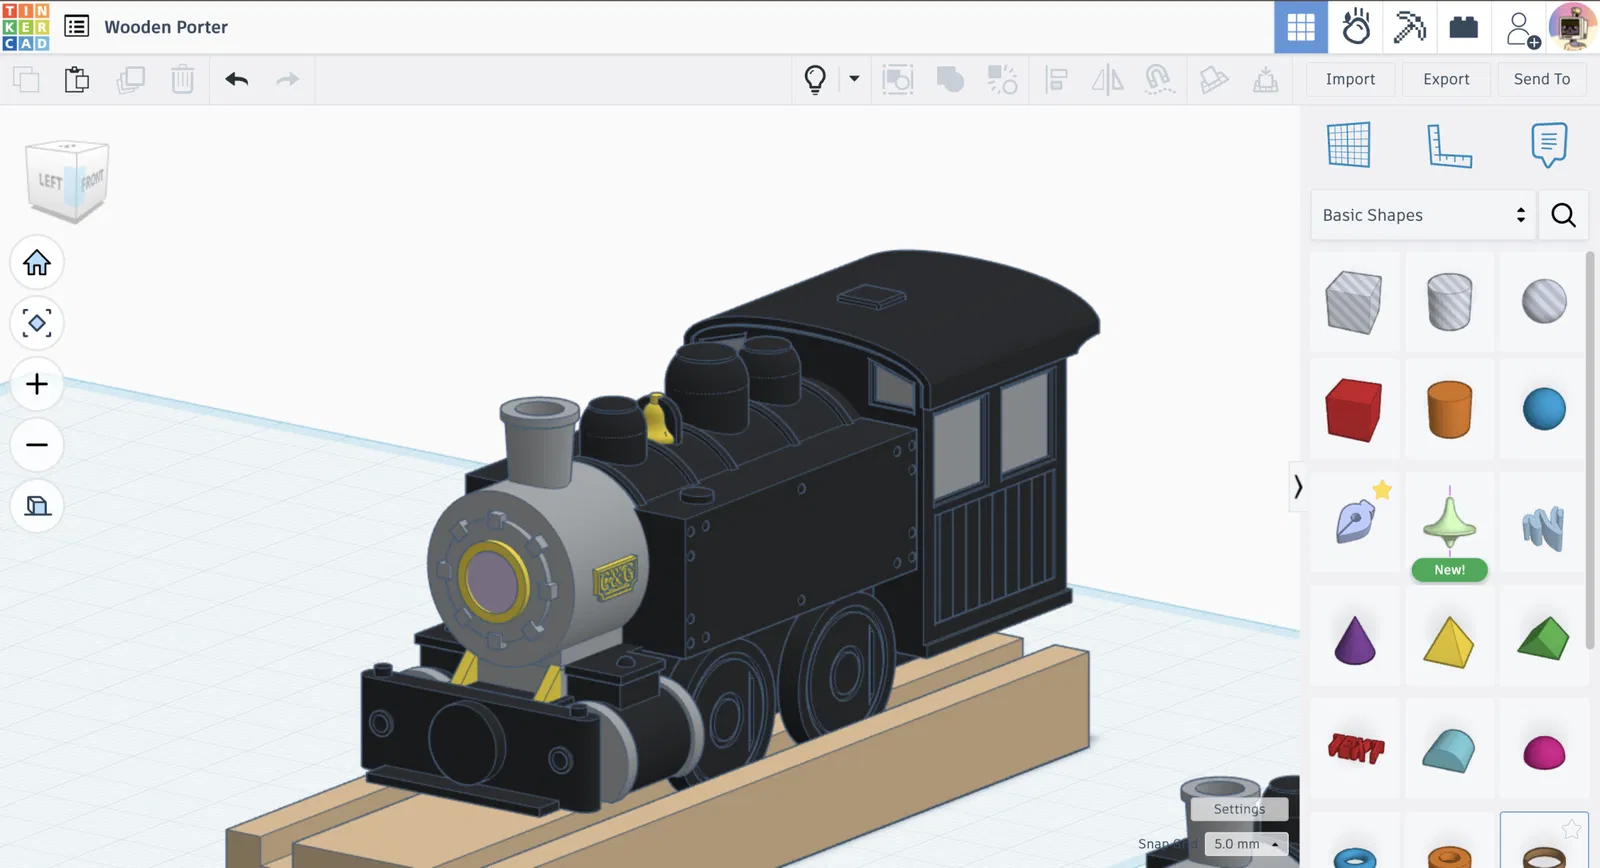Select the striped Box hole shape
The image size is (1600, 868).
pos(1354,302)
